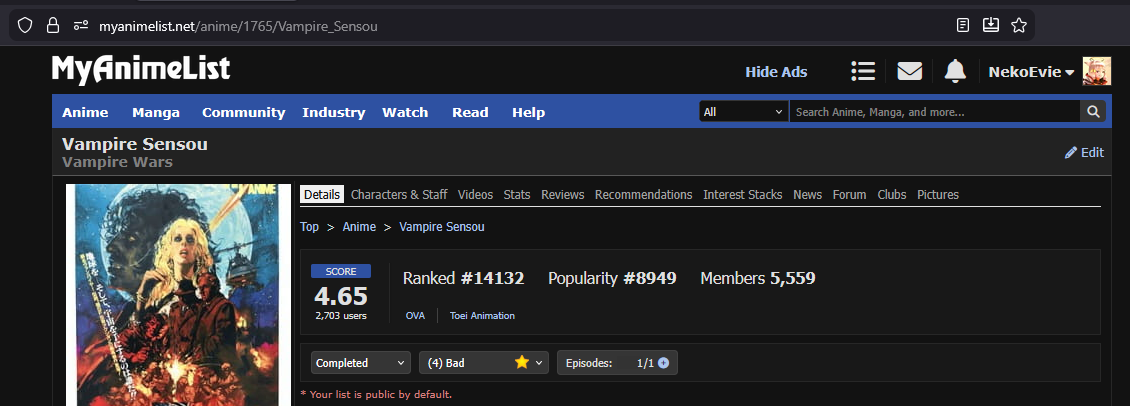1130x406 pixels.
Task: Click the Ranked #14132 text
Action: [463, 278]
